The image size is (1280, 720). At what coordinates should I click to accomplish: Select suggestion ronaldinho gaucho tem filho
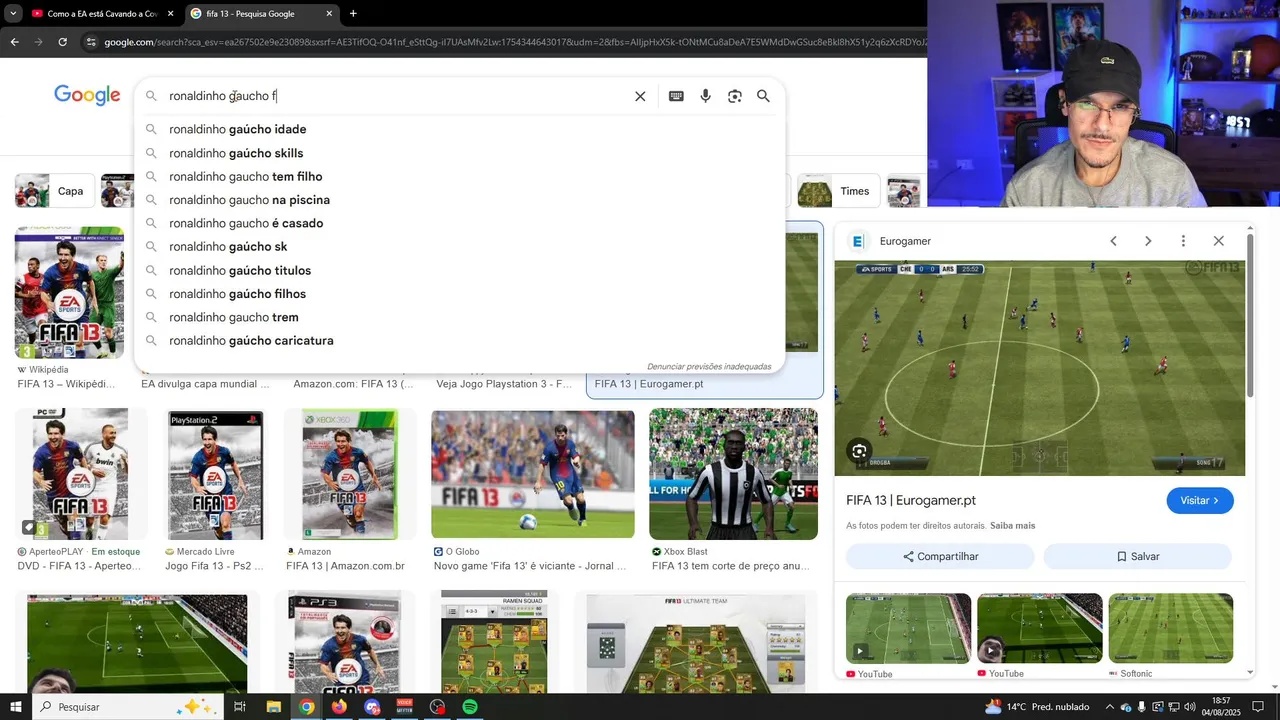460,176
